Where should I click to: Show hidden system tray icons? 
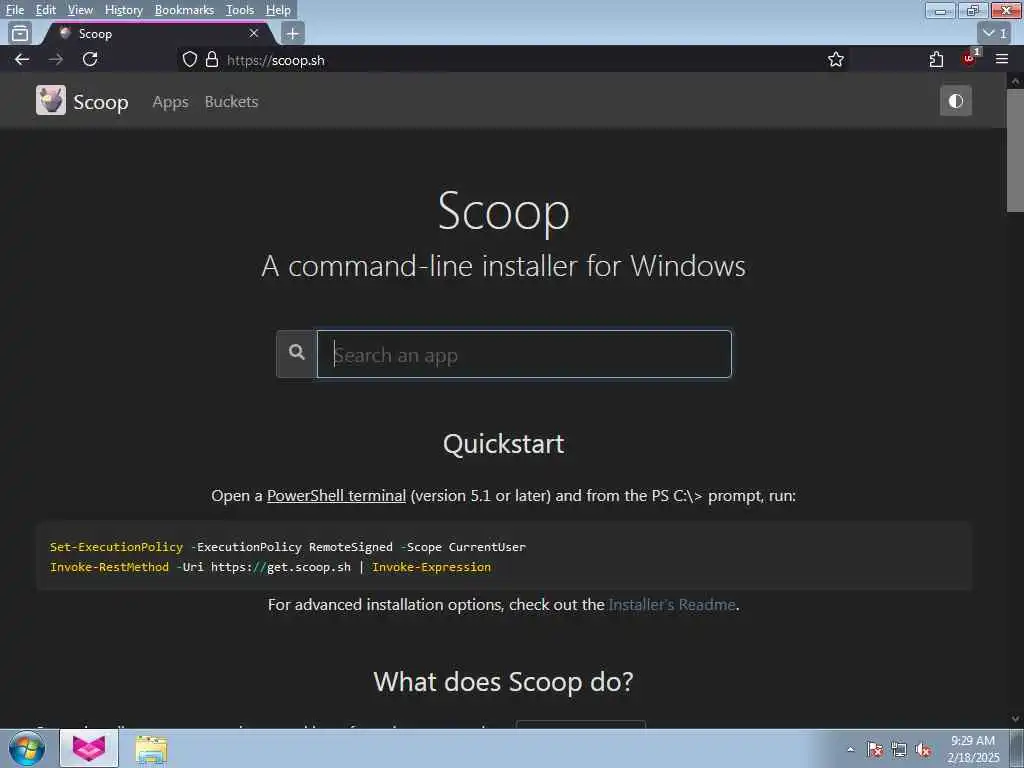tap(850, 750)
